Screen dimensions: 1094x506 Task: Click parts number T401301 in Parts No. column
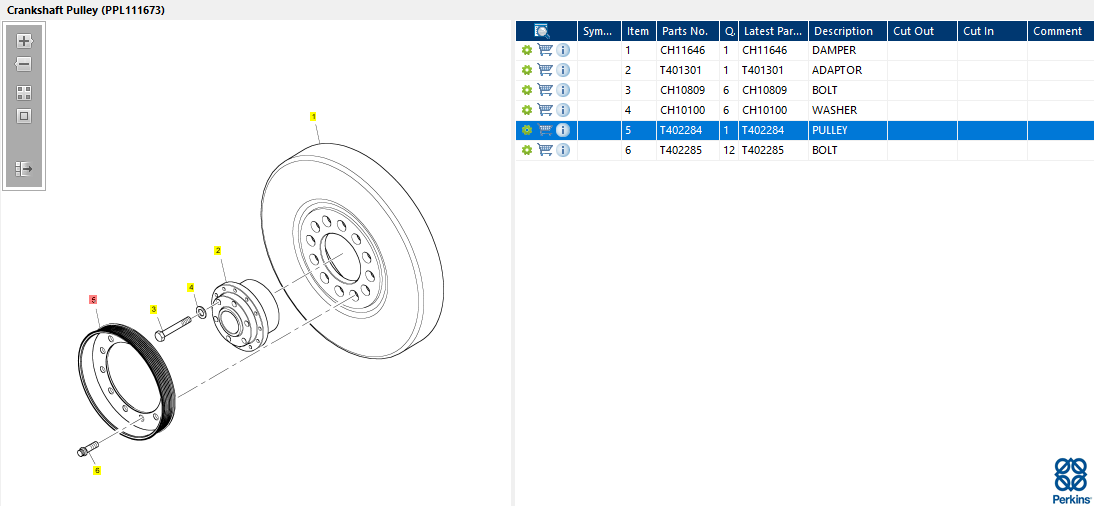[x=680, y=70]
